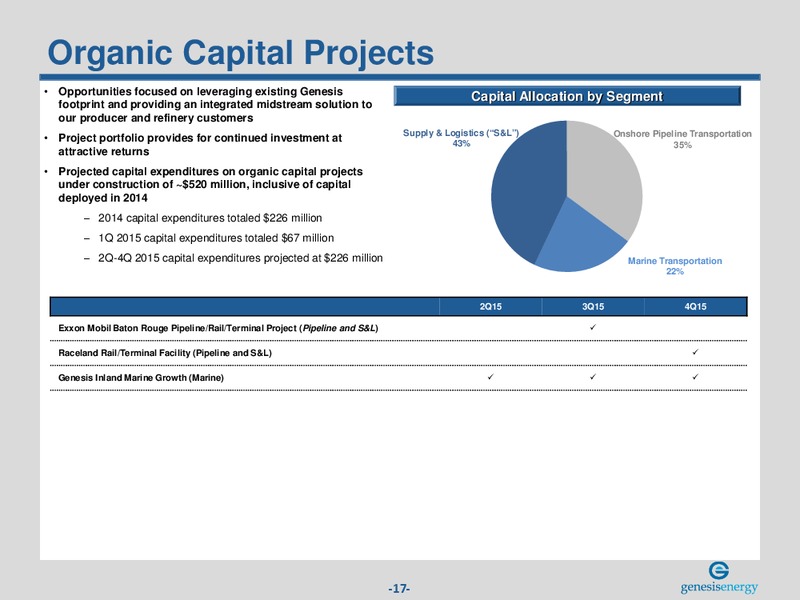Image resolution: width=800 pixels, height=600 pixels.
Task: Click the Marine Transportation 22% label
Action: pyautogui.click(x=674, y=266)
